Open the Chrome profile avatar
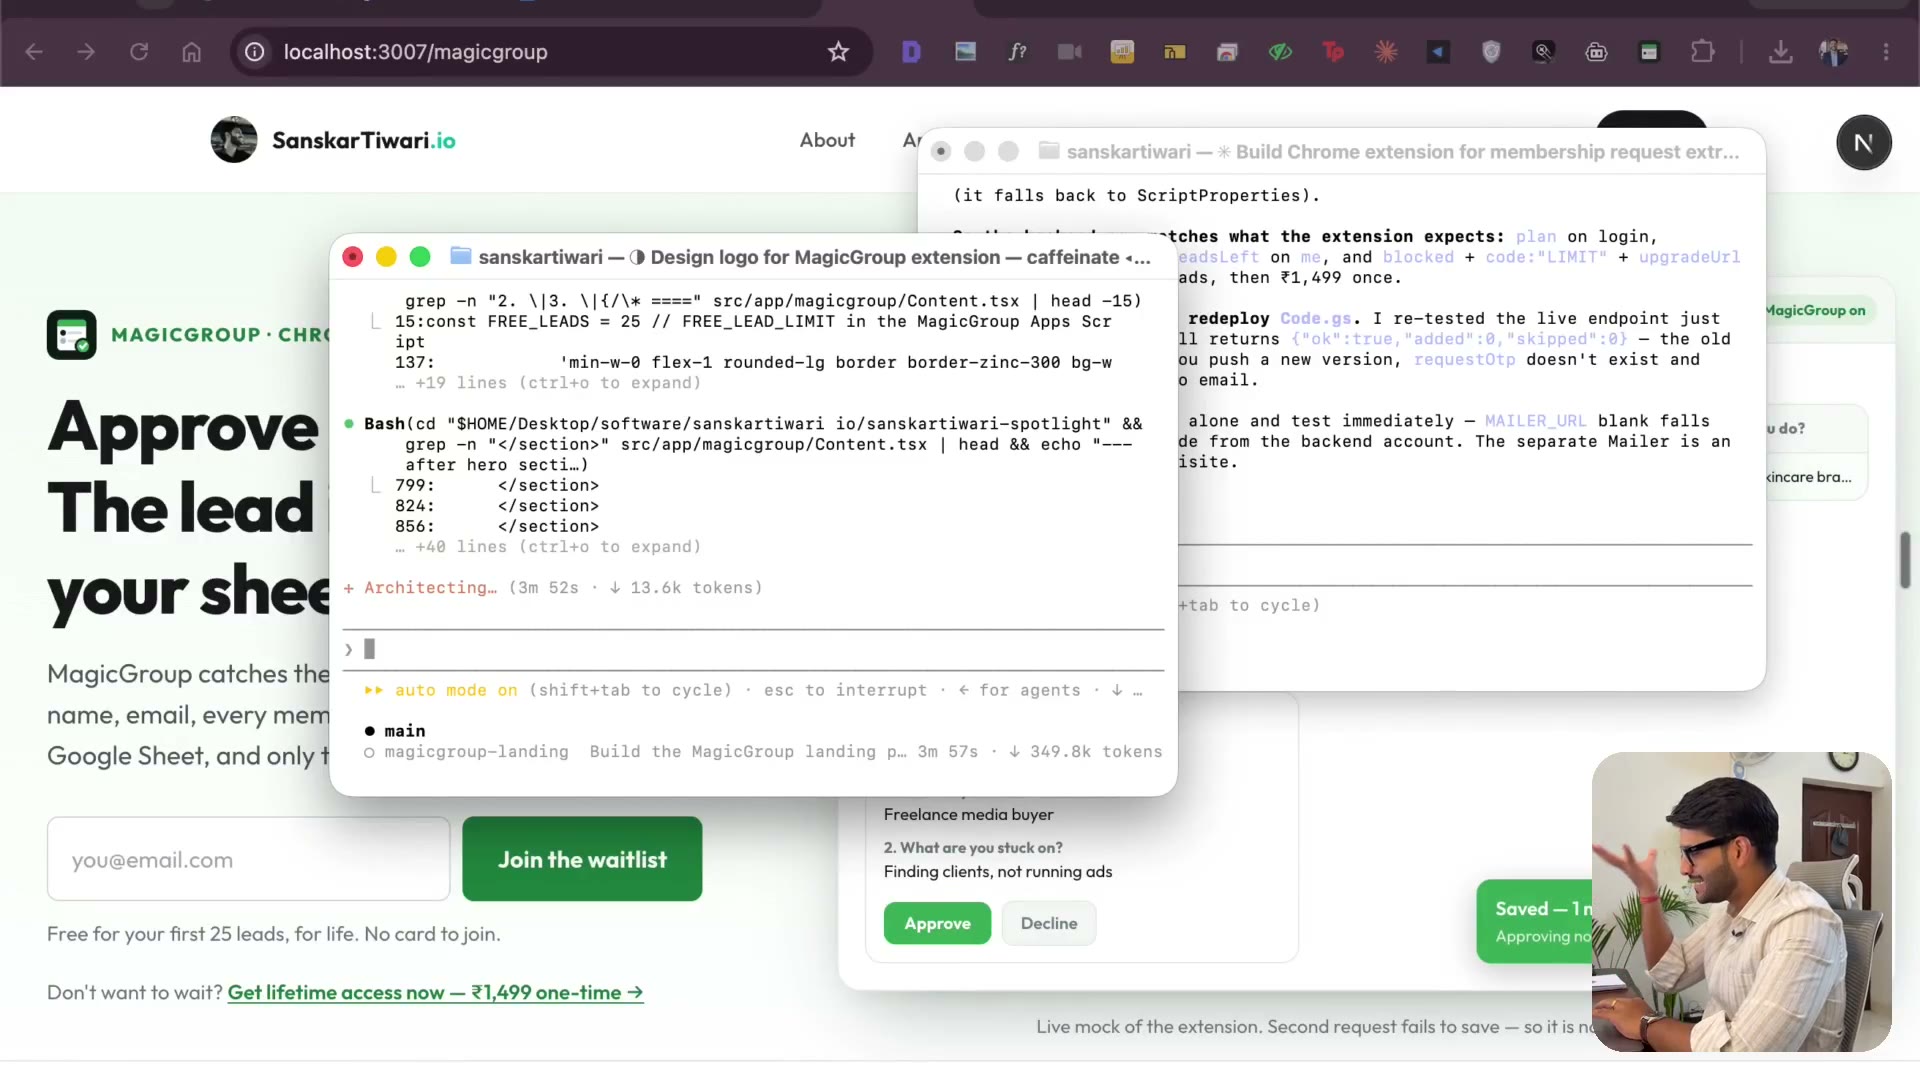Image resolution: width=1920 pixels, height=1080 pixels. (1833, 52)
